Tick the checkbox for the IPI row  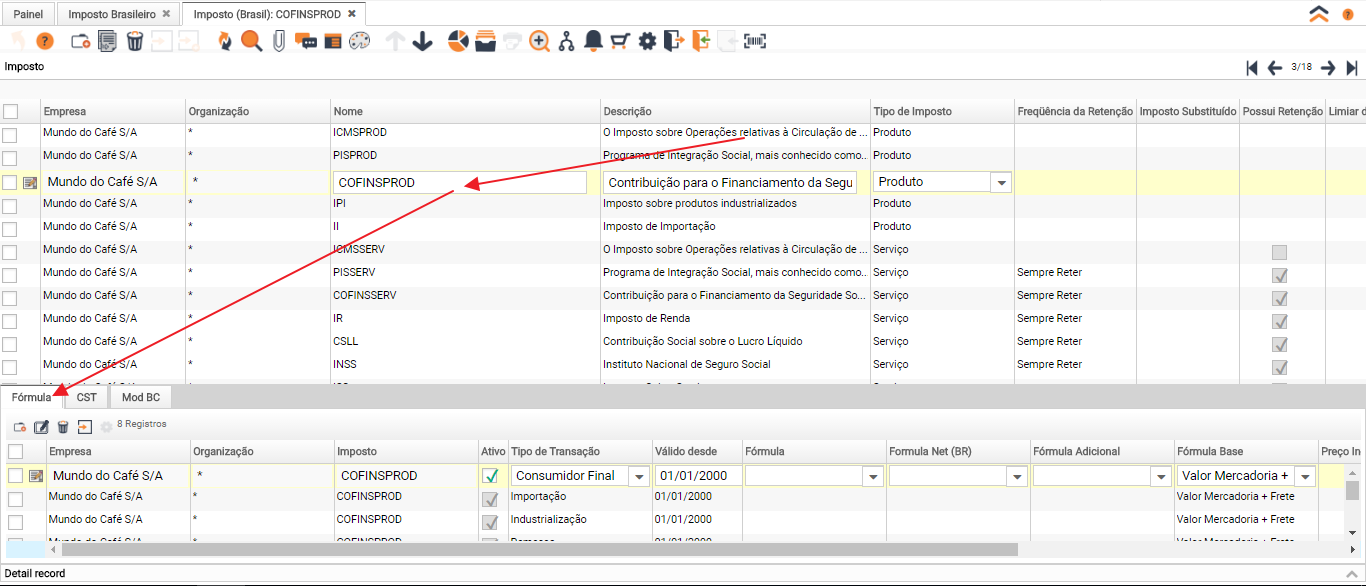[x=10, y=205]
